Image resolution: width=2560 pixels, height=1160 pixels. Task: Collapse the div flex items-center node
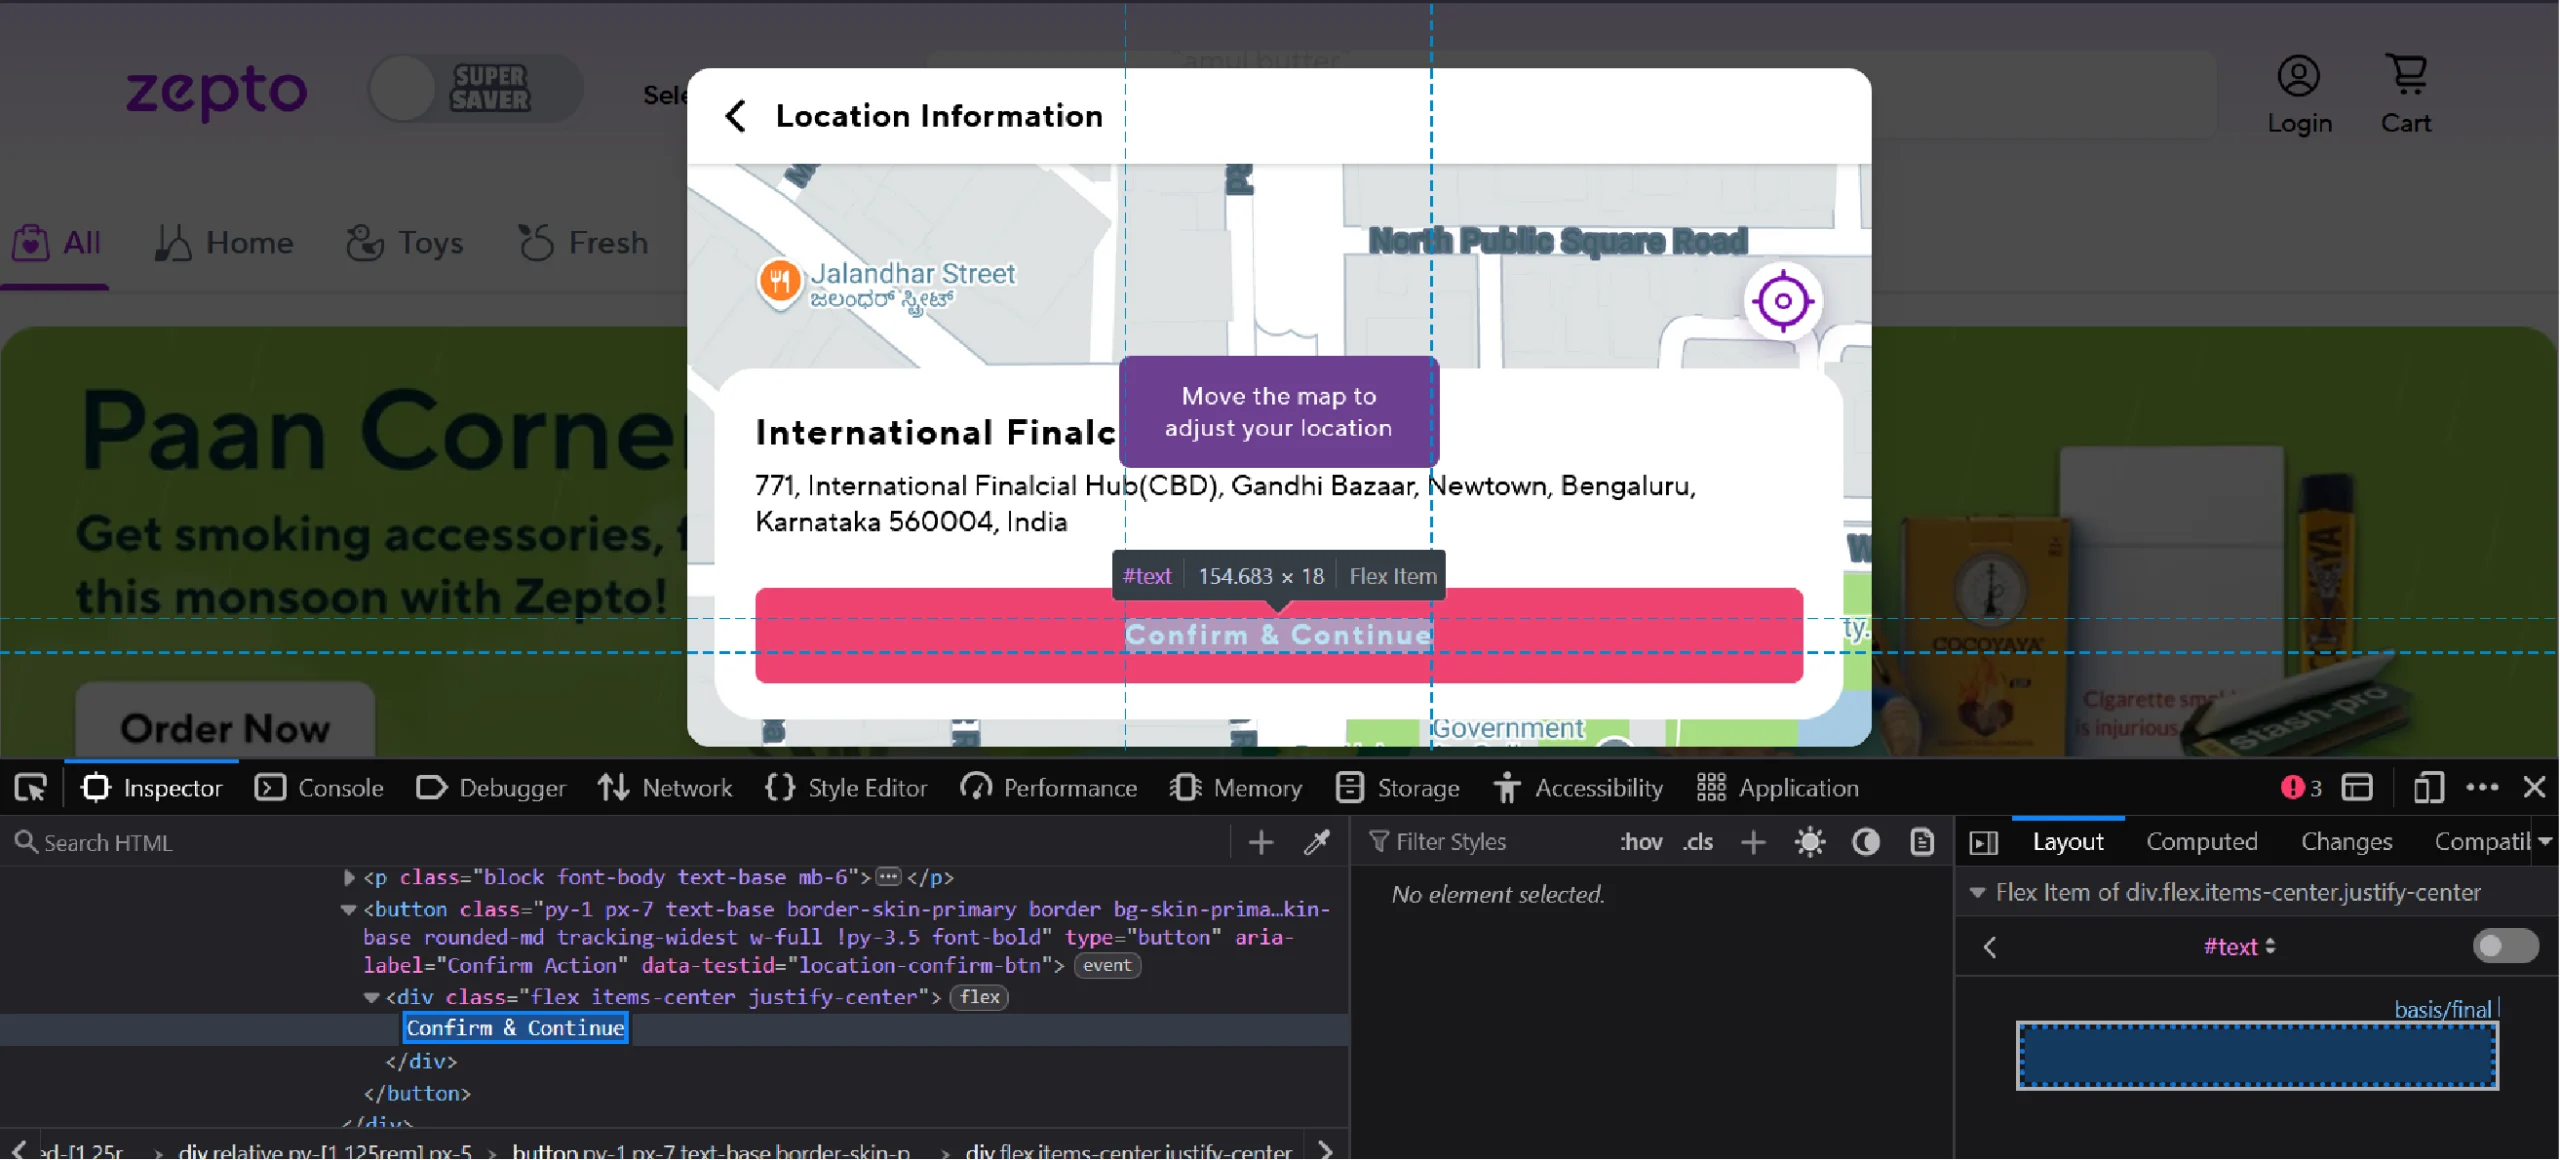371,998
